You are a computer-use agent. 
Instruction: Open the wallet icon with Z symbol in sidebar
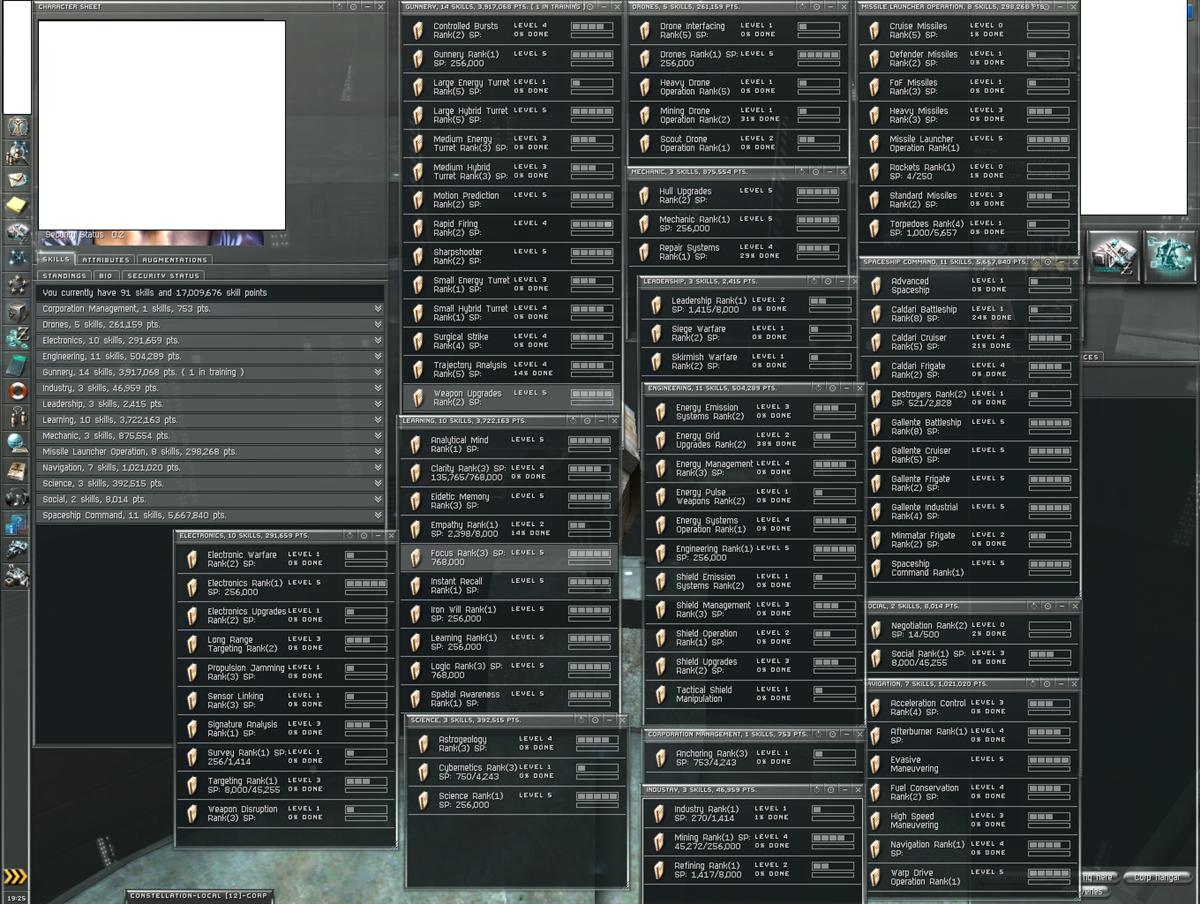pyautogui.click(x=17, y=338)
